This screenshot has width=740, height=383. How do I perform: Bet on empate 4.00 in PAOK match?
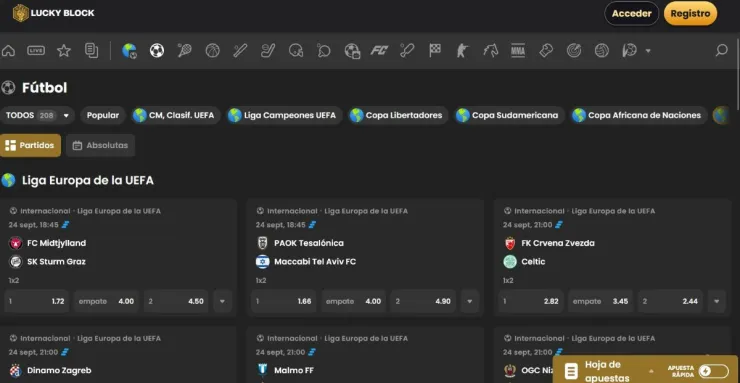353,301
